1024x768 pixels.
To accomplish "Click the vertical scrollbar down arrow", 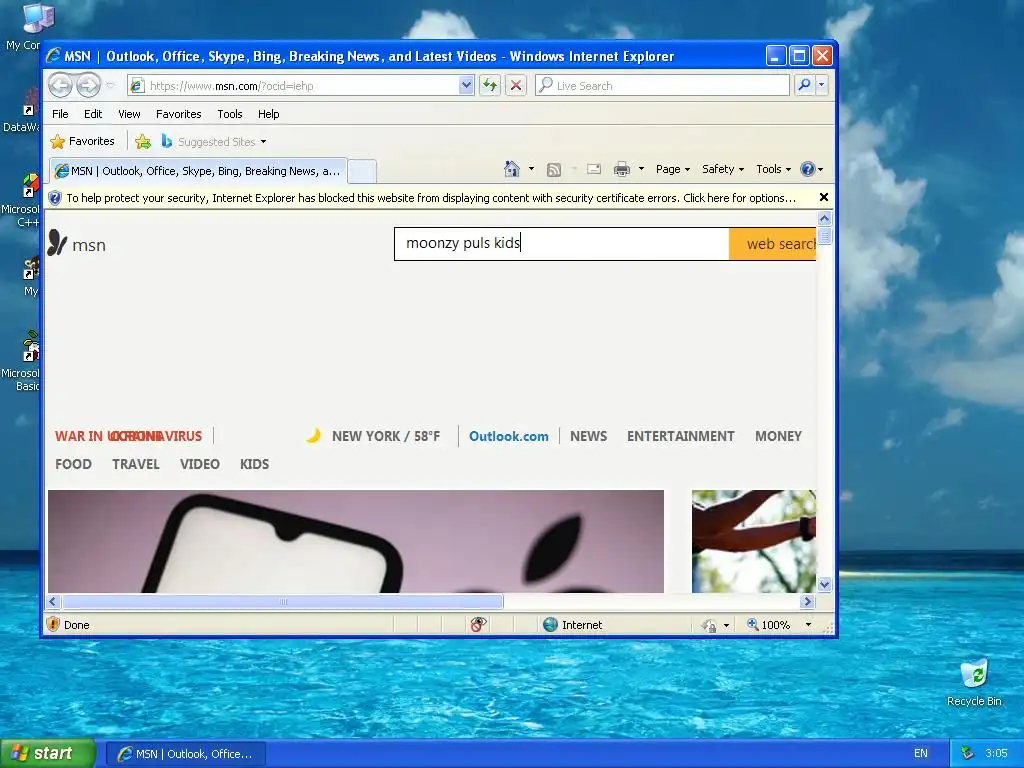I will click(824, 584).
